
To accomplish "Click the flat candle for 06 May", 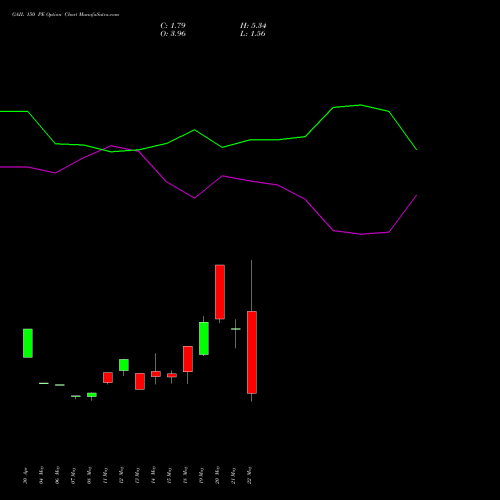I will pos(60,385).
